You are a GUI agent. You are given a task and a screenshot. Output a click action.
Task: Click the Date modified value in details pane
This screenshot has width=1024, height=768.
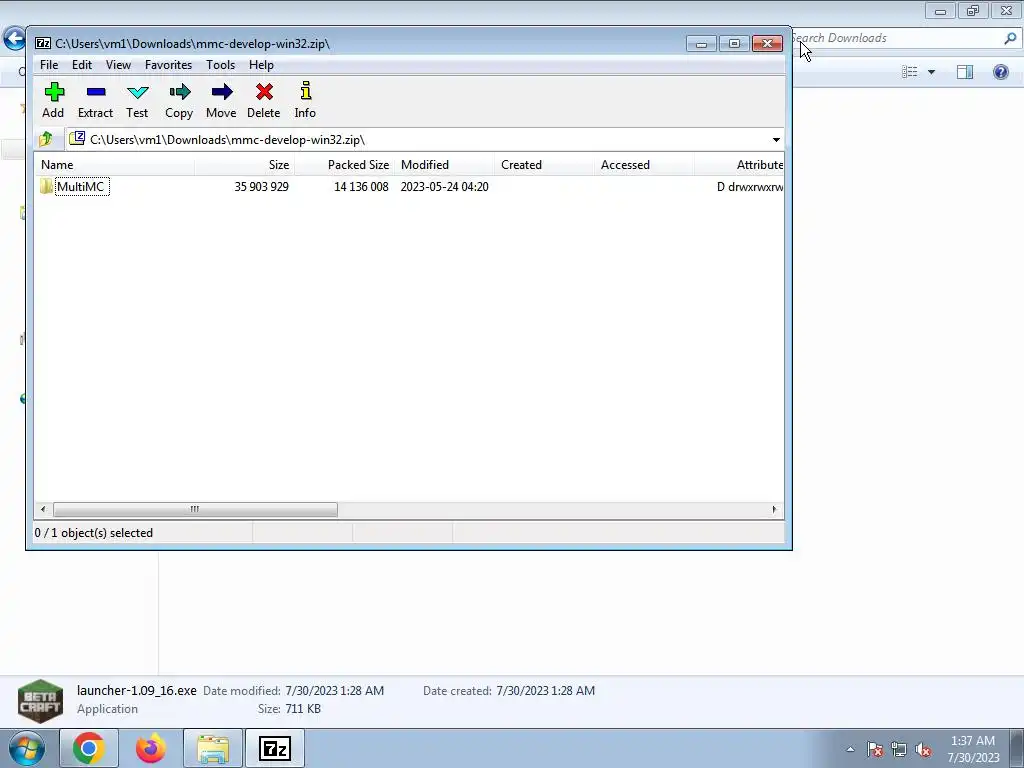[x=334, y=691]
